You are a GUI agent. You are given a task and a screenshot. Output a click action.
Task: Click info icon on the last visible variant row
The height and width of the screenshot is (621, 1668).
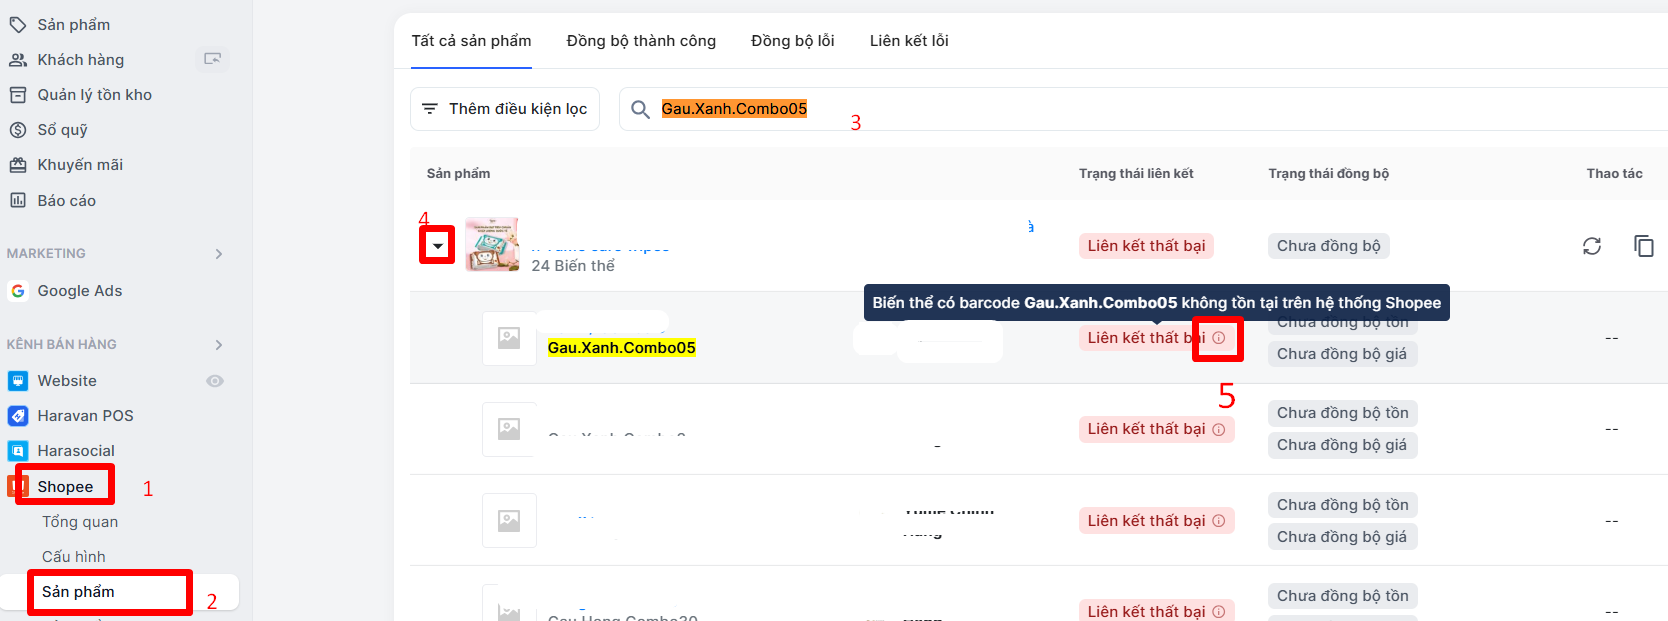pyautogui.click(x=1219, y=612)
